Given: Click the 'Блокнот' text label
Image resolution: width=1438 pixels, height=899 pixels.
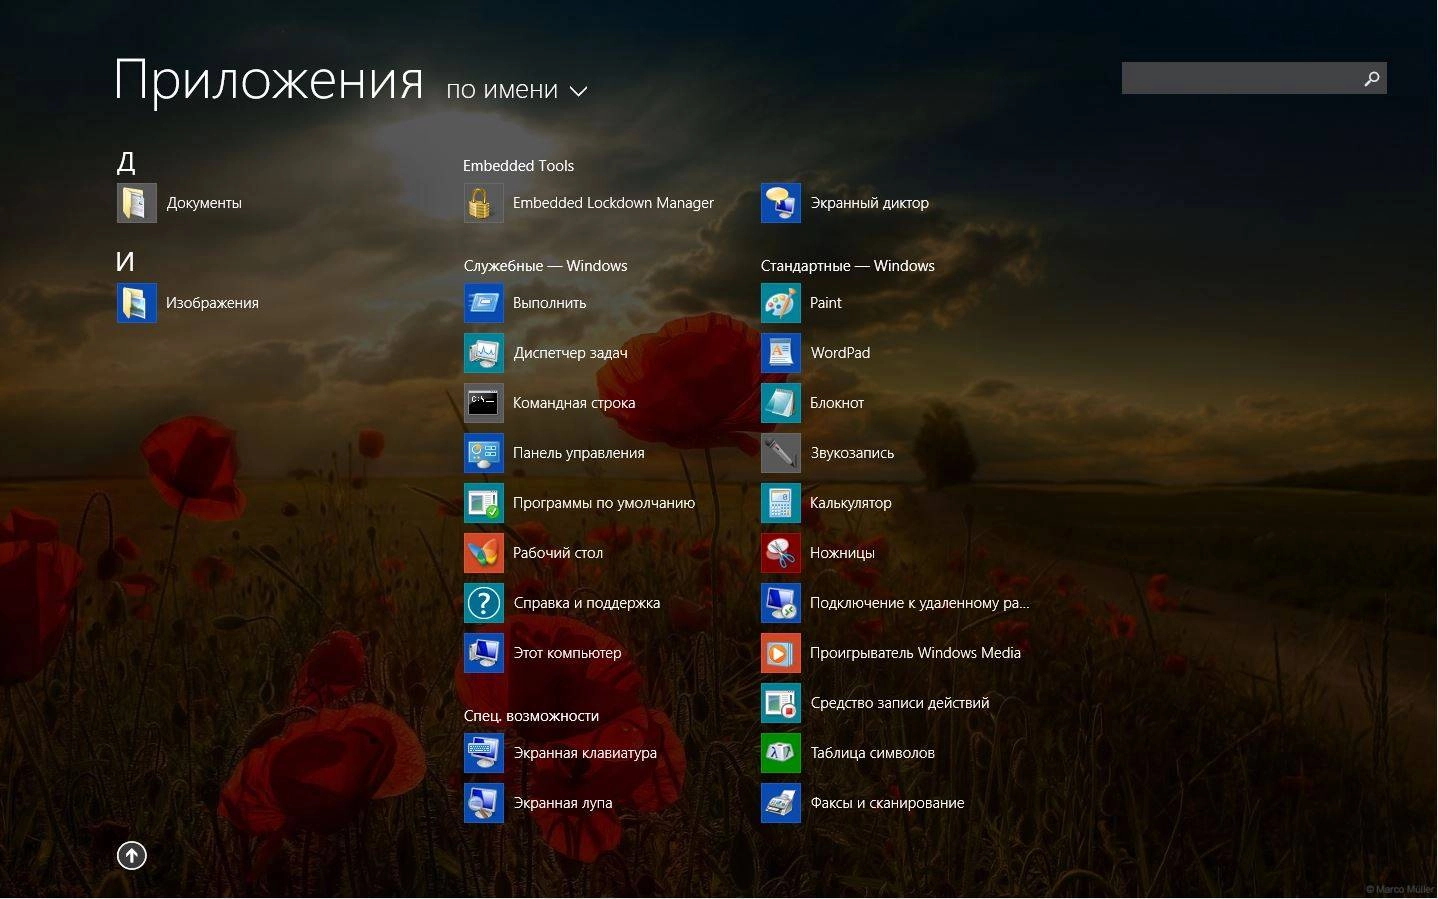Looking at the screenshot, I should coord(837,403).
